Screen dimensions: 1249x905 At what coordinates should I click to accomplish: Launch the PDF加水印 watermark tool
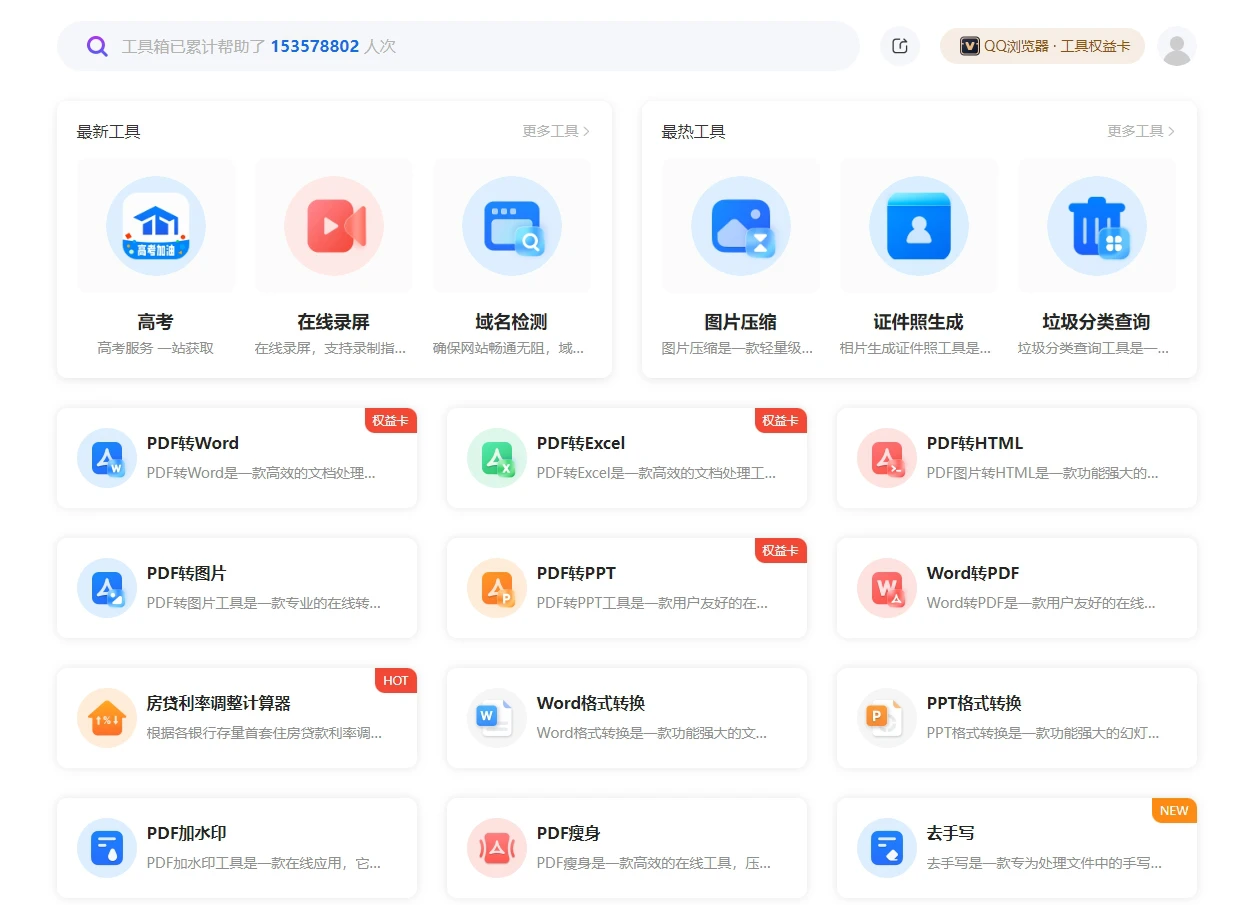[106, 848]
